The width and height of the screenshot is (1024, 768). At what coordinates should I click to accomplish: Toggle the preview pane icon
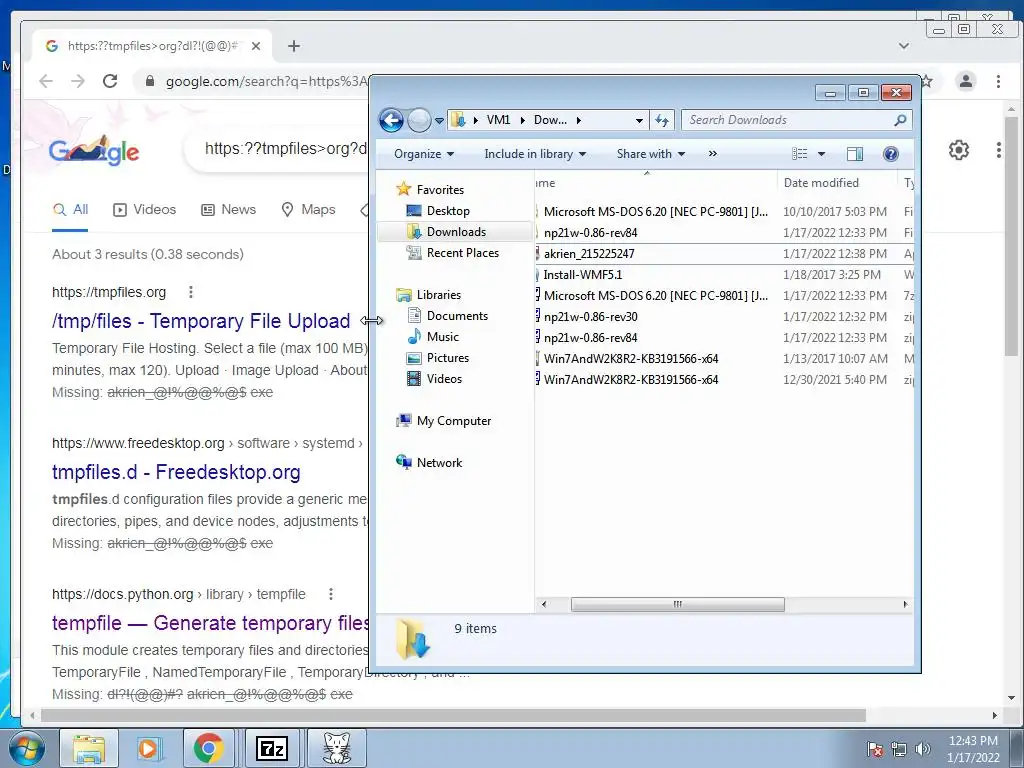click(x=854, y=154)
